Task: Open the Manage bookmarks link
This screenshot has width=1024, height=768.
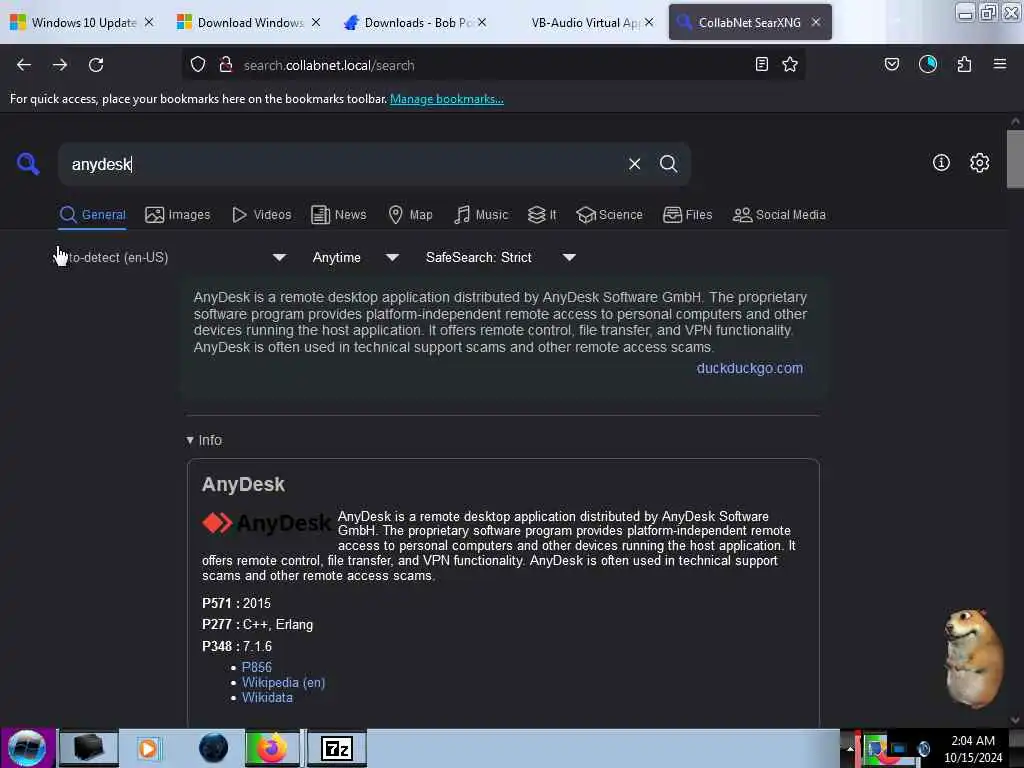Action: click(447, 99)
